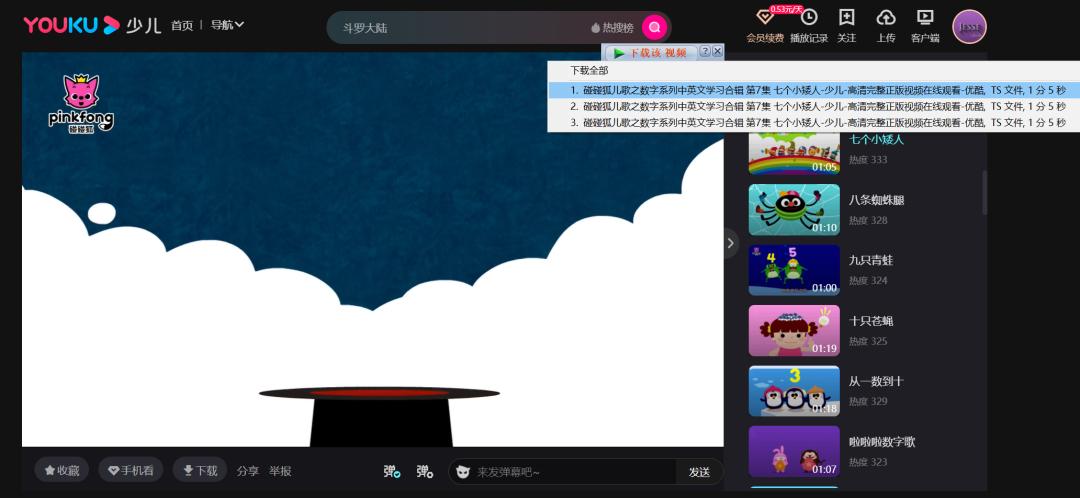This screenshot has width=1080, height=498.
Task: Toggle the danmaku display on/off icon
Action: tap(392, 472)
